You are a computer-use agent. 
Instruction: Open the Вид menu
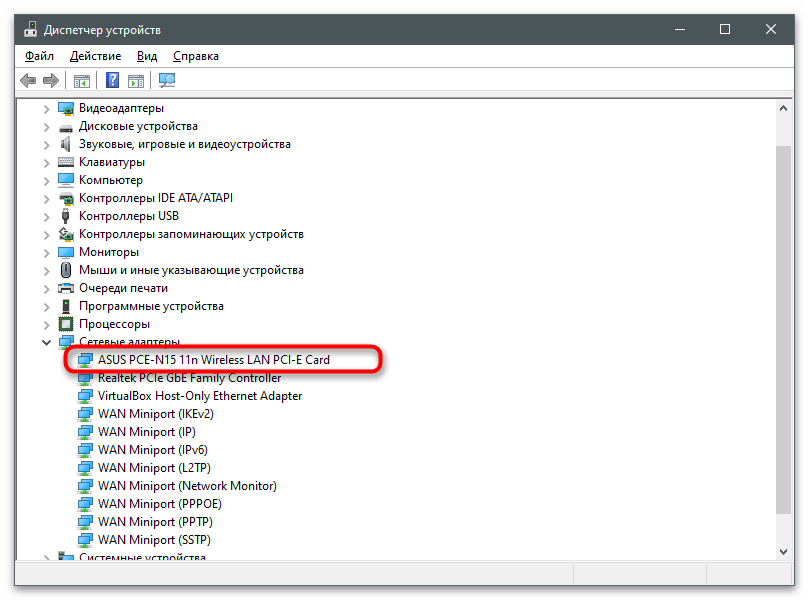pos(147,56)
